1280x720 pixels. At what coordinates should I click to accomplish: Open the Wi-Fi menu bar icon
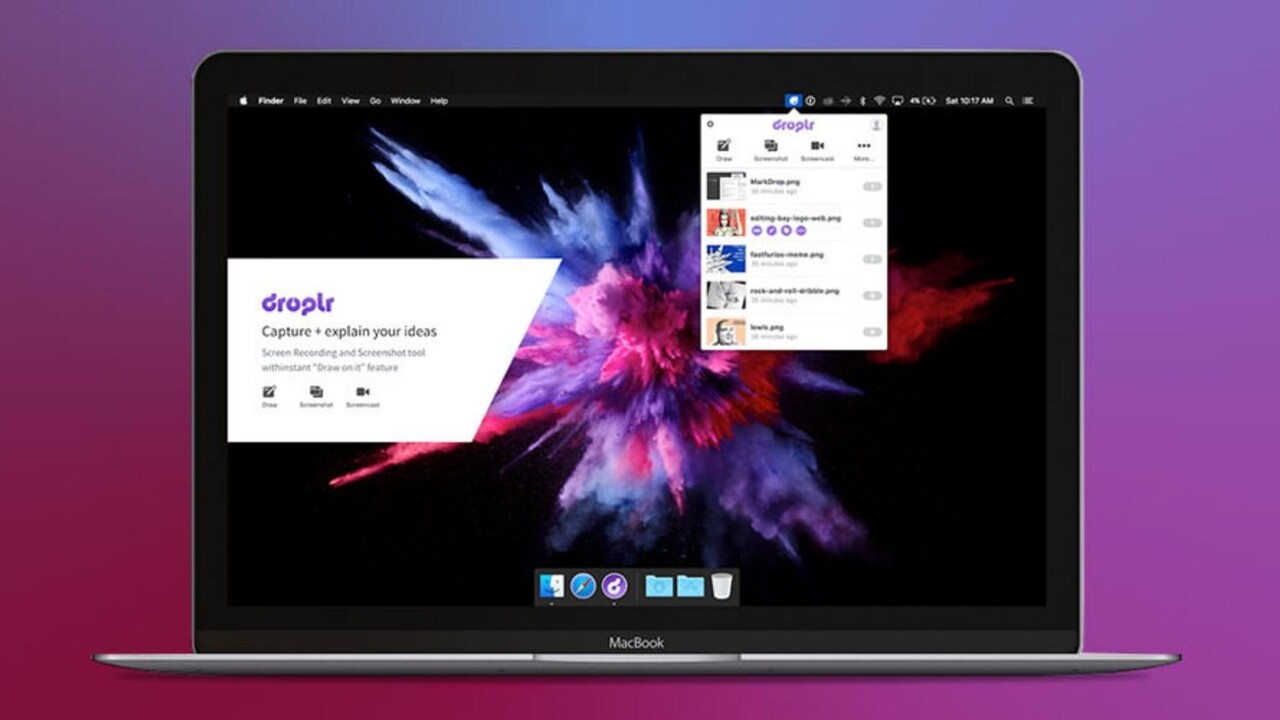pos(880,100)
